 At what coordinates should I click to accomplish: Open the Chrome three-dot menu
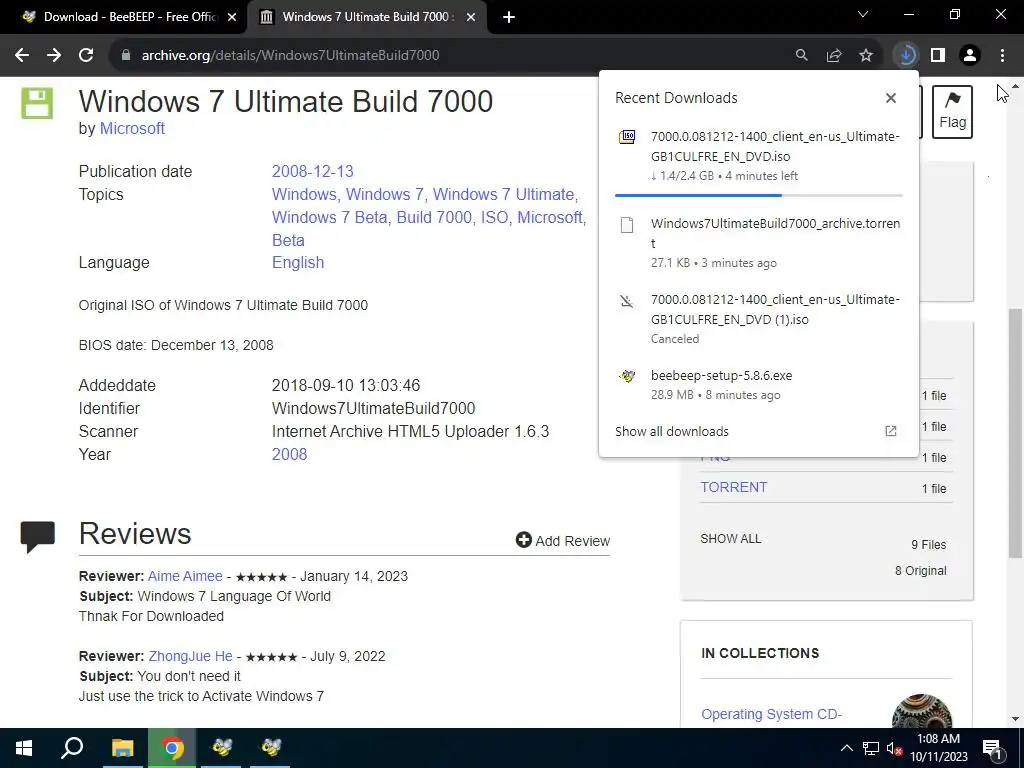pos(1002,56)
